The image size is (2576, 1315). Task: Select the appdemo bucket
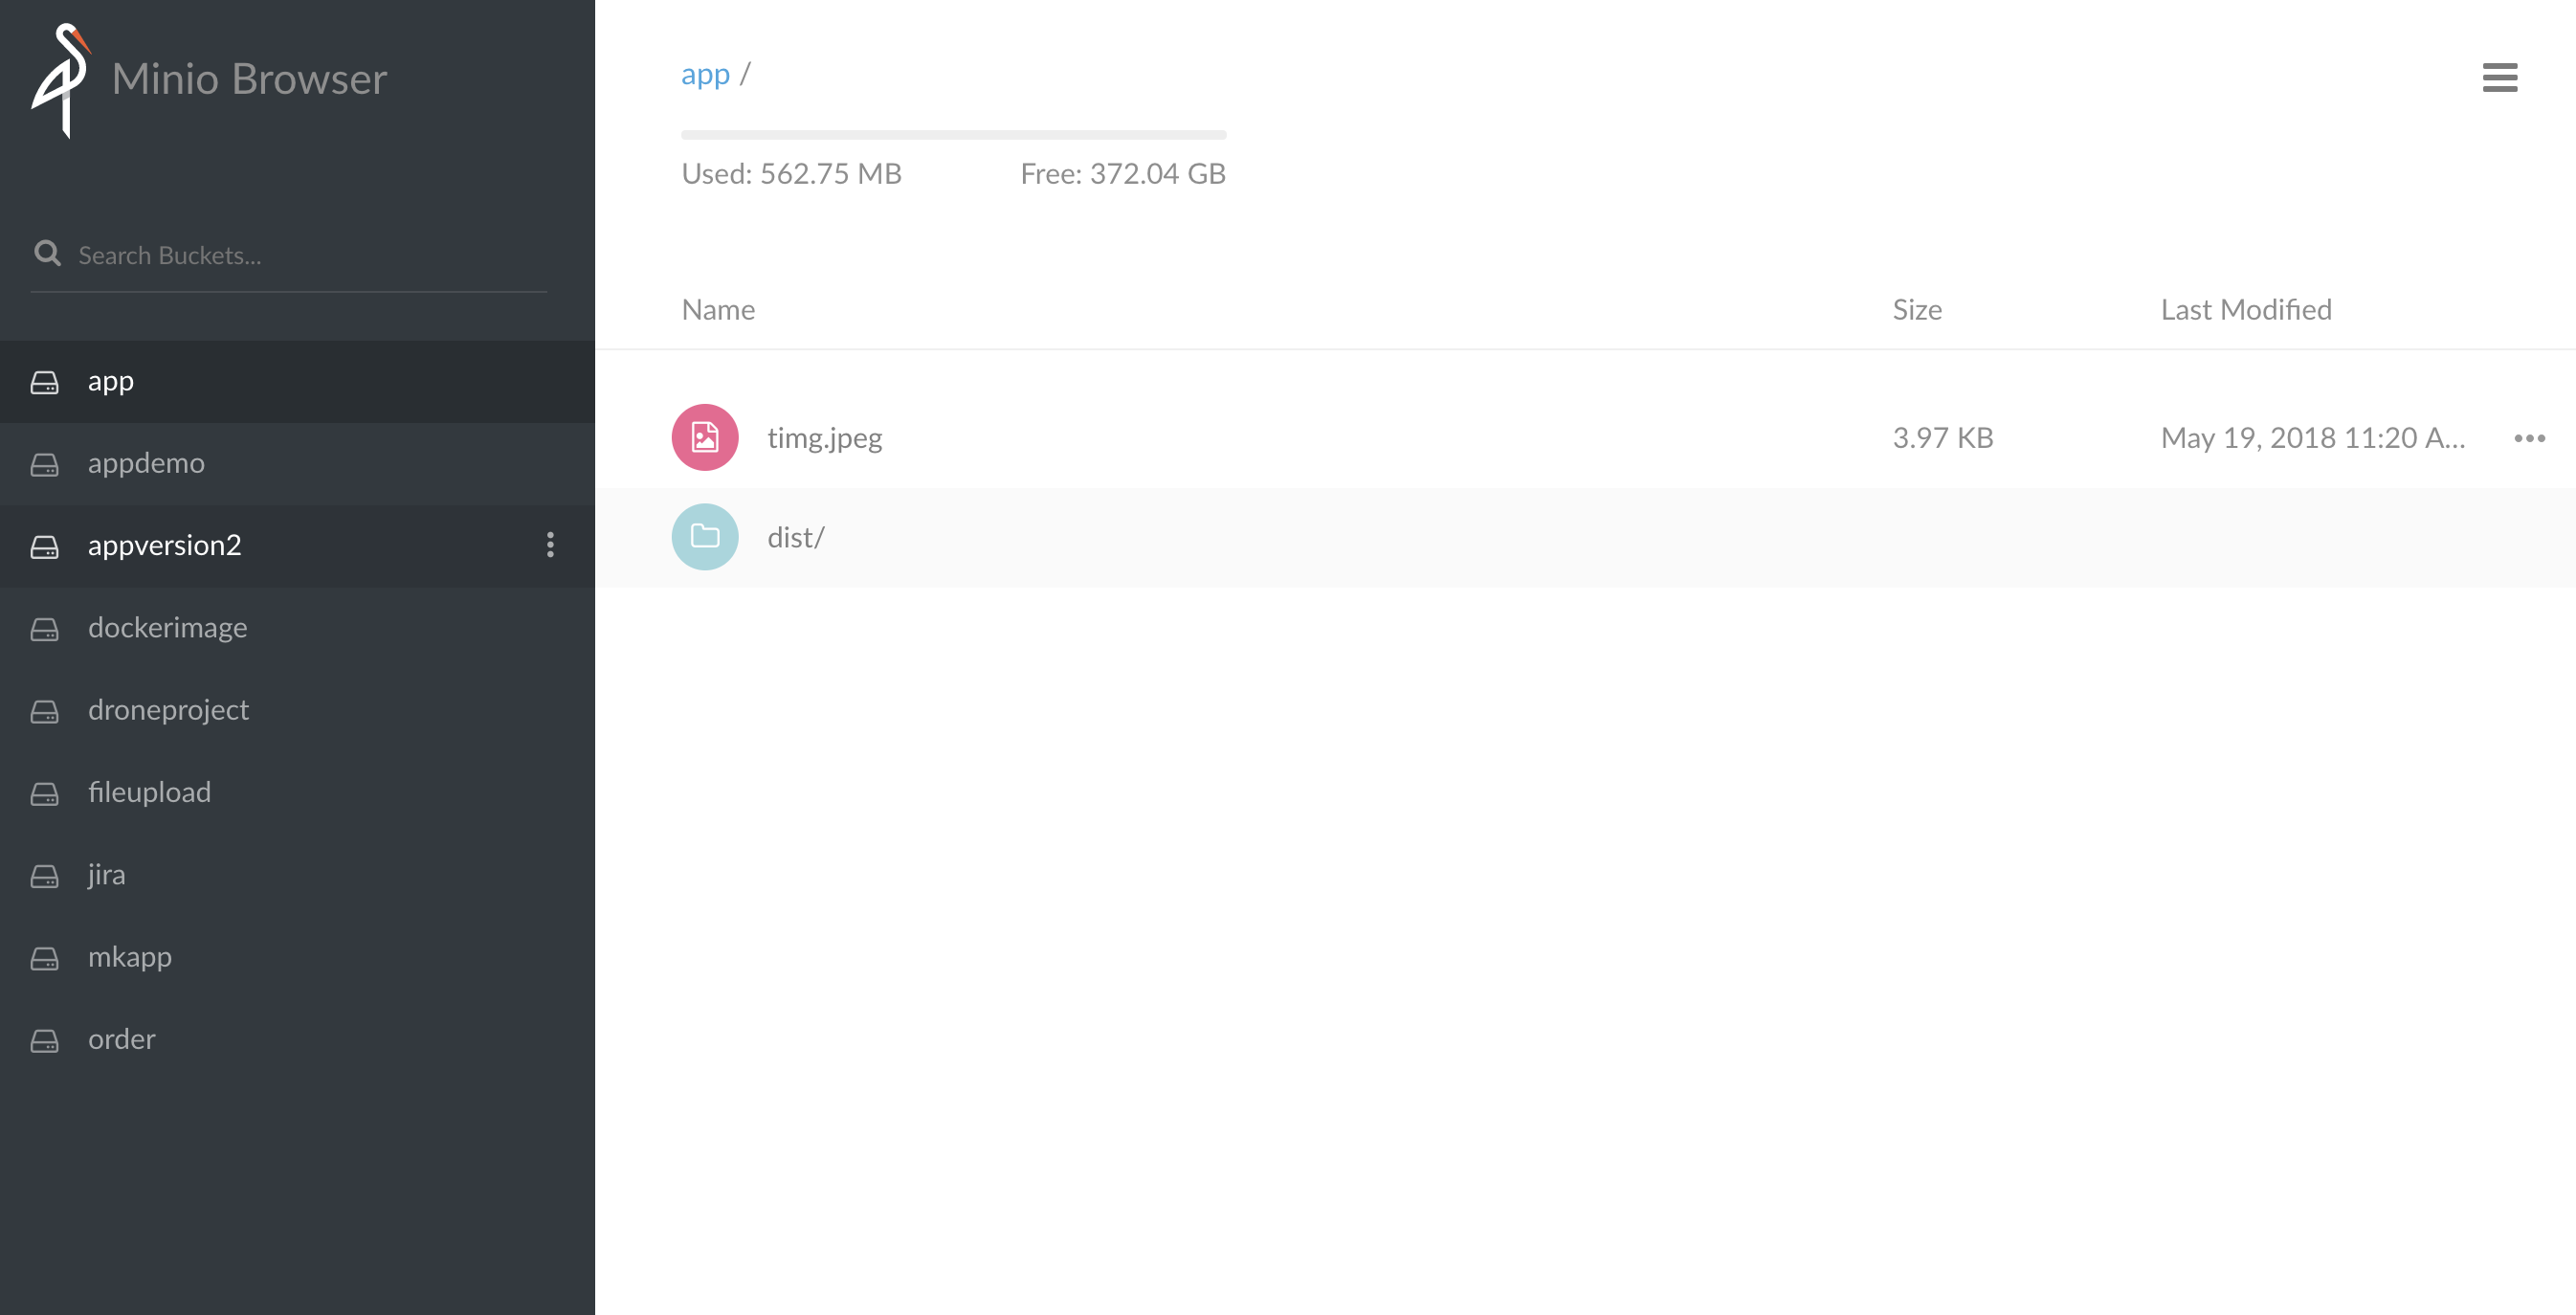(x=146, y=463)
